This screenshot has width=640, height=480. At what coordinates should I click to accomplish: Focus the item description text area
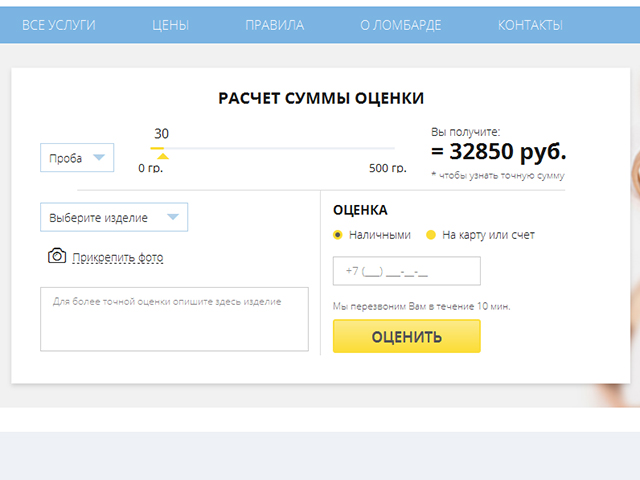(x=174, y=319)
